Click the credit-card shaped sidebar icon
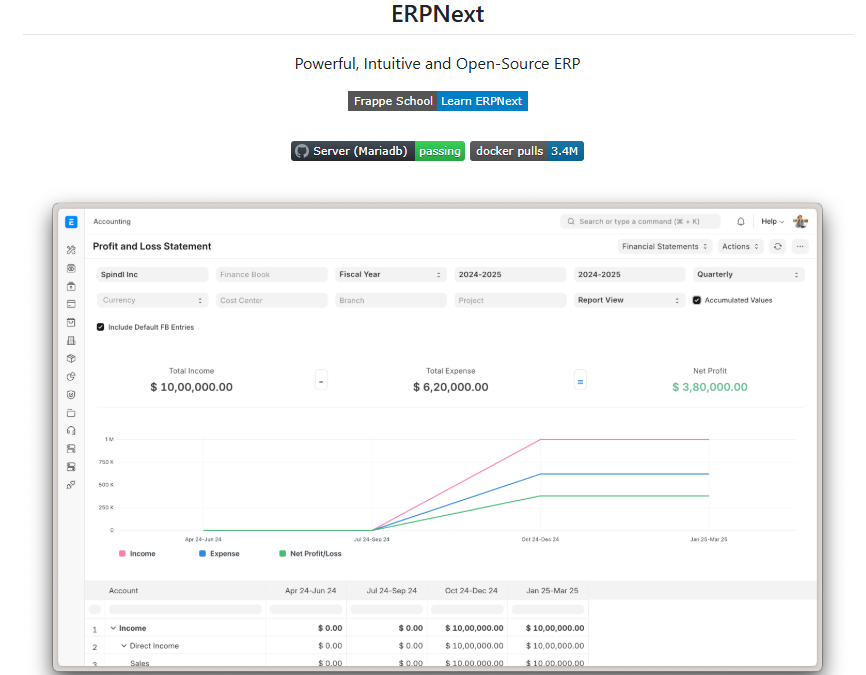 click(x=71, y=304)
